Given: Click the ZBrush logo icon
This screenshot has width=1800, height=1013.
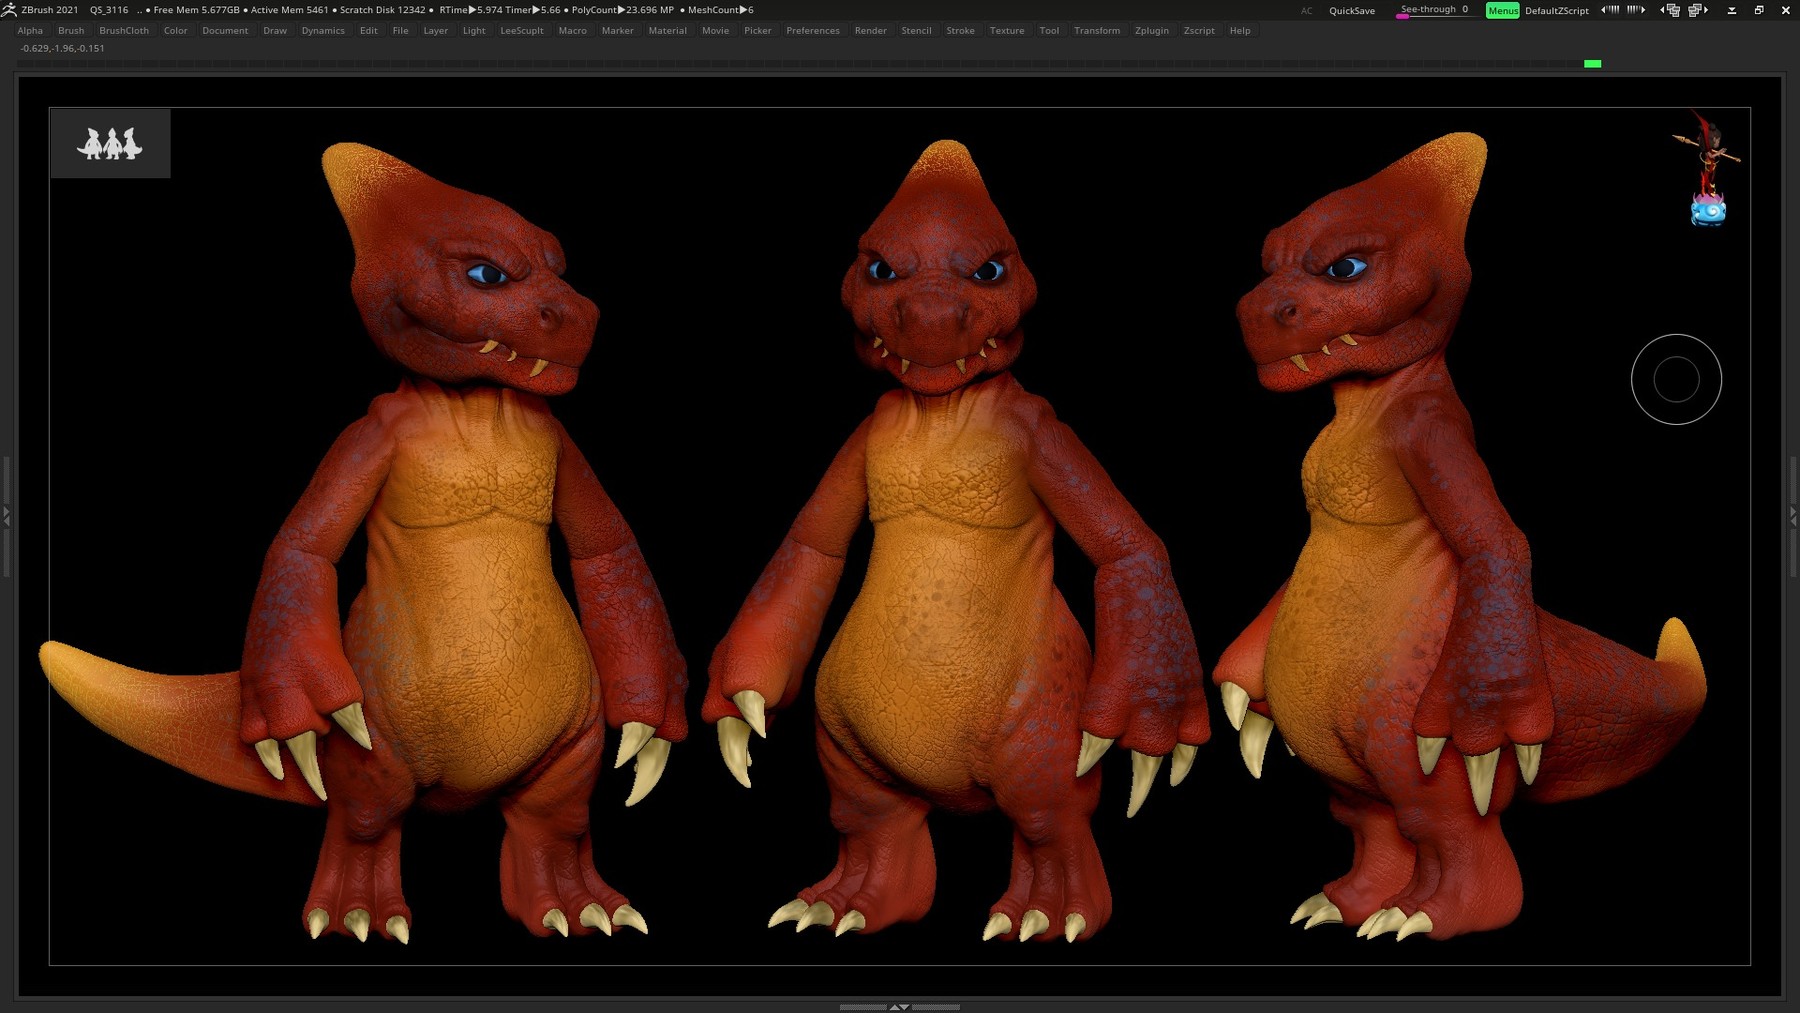Looking at the screenshot, I should [9, 9].
